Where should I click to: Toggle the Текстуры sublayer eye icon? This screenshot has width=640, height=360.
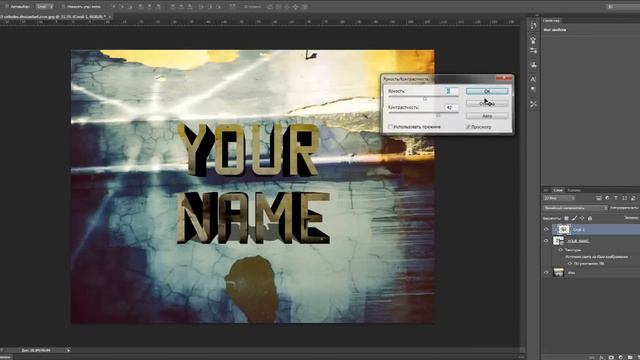pos(561,250)
